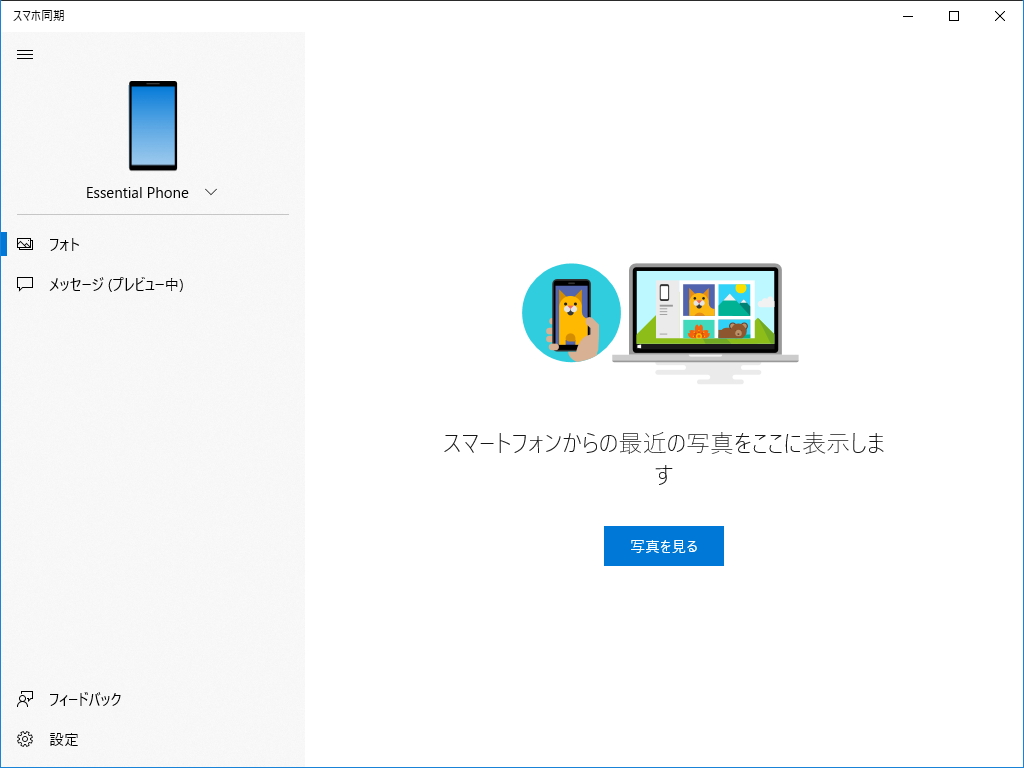Click the 設定 settings gear icon
Image resolution: width=1024 pixels, height=768 pixels.
pos(25,739)
